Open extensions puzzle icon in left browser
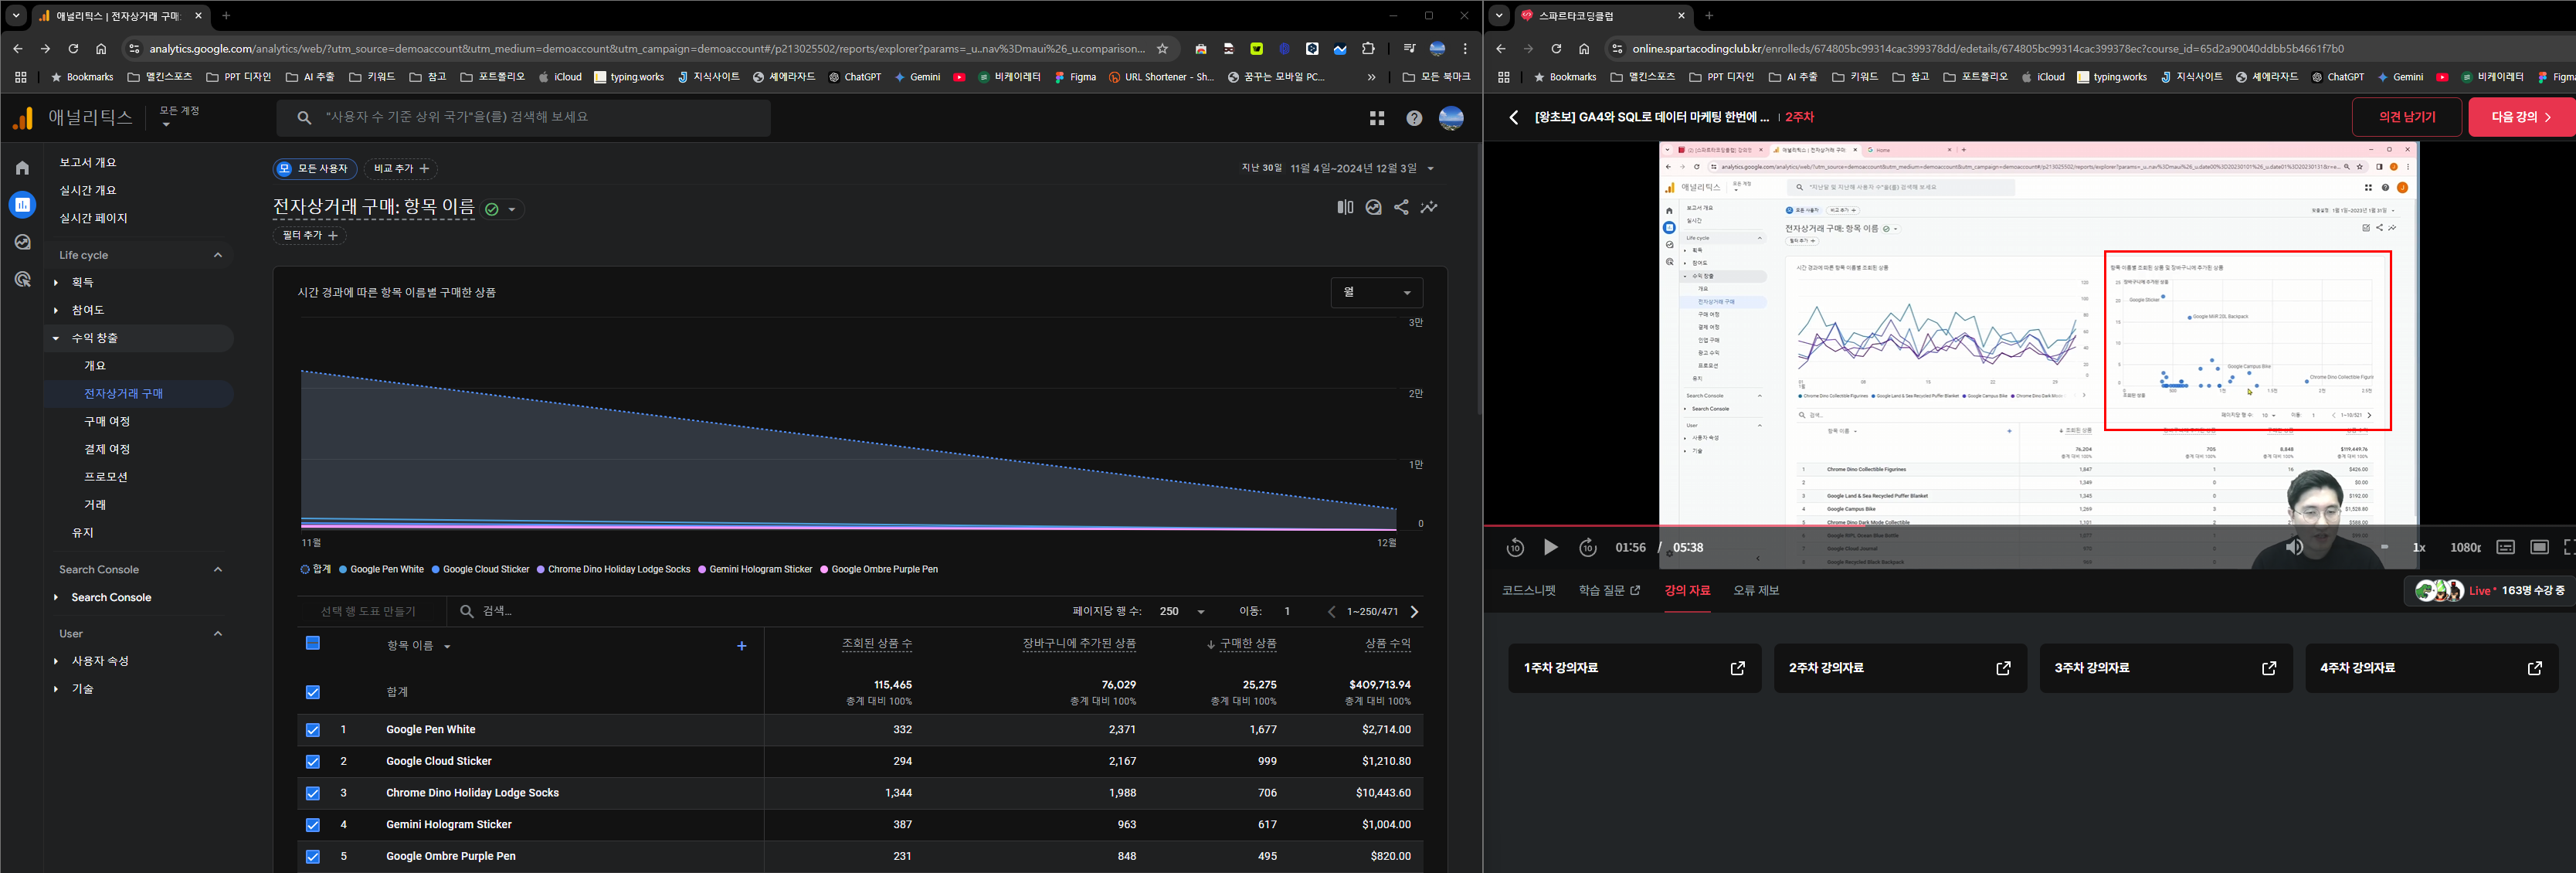The image size is (2576, 873). [1368, 48]
